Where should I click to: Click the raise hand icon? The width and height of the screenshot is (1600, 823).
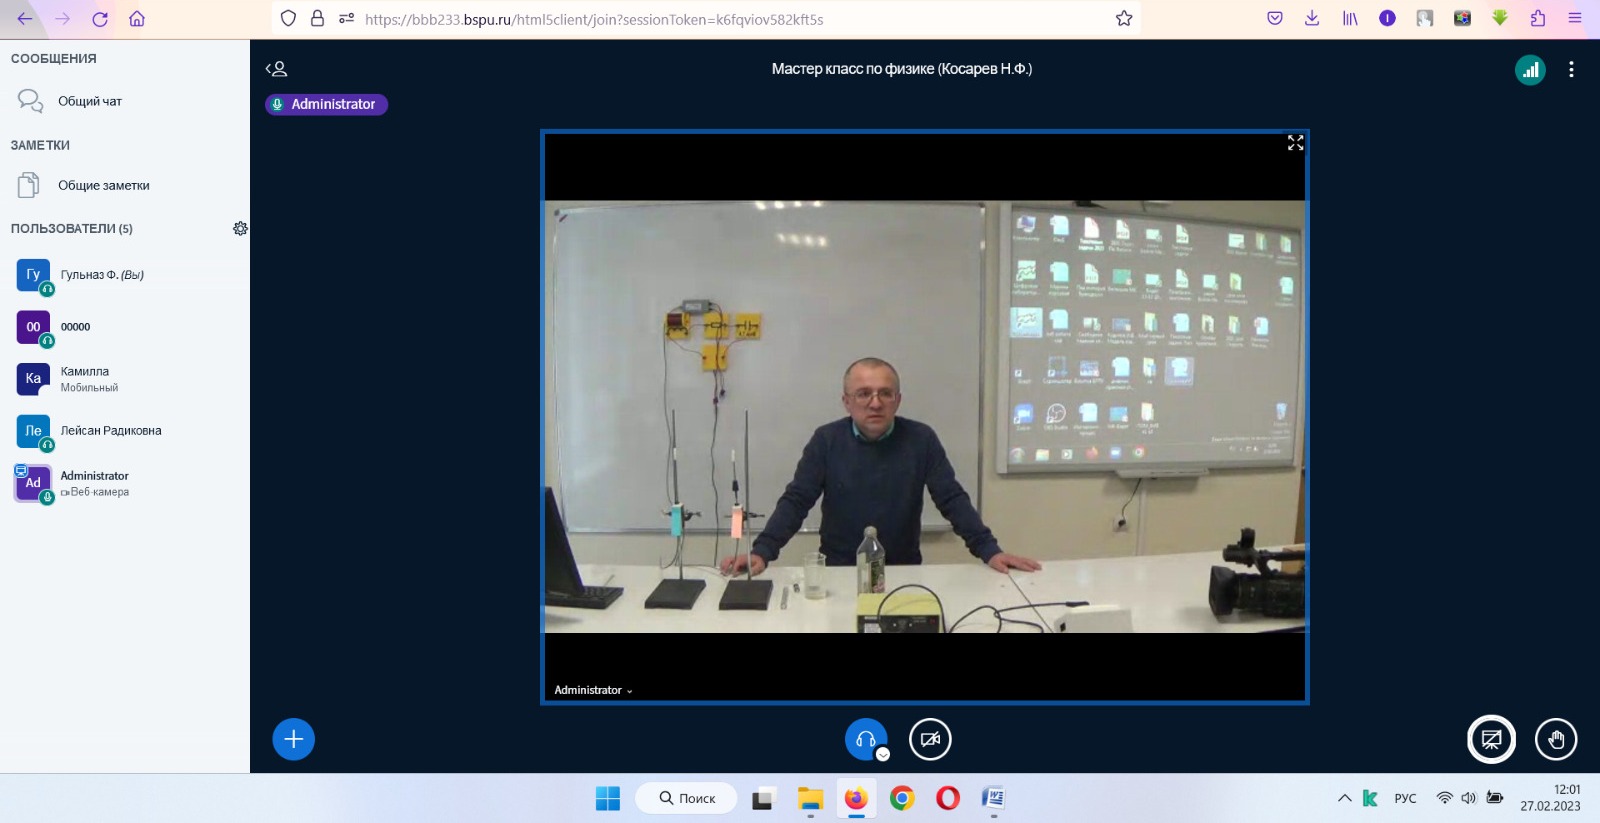[1556, 739]
